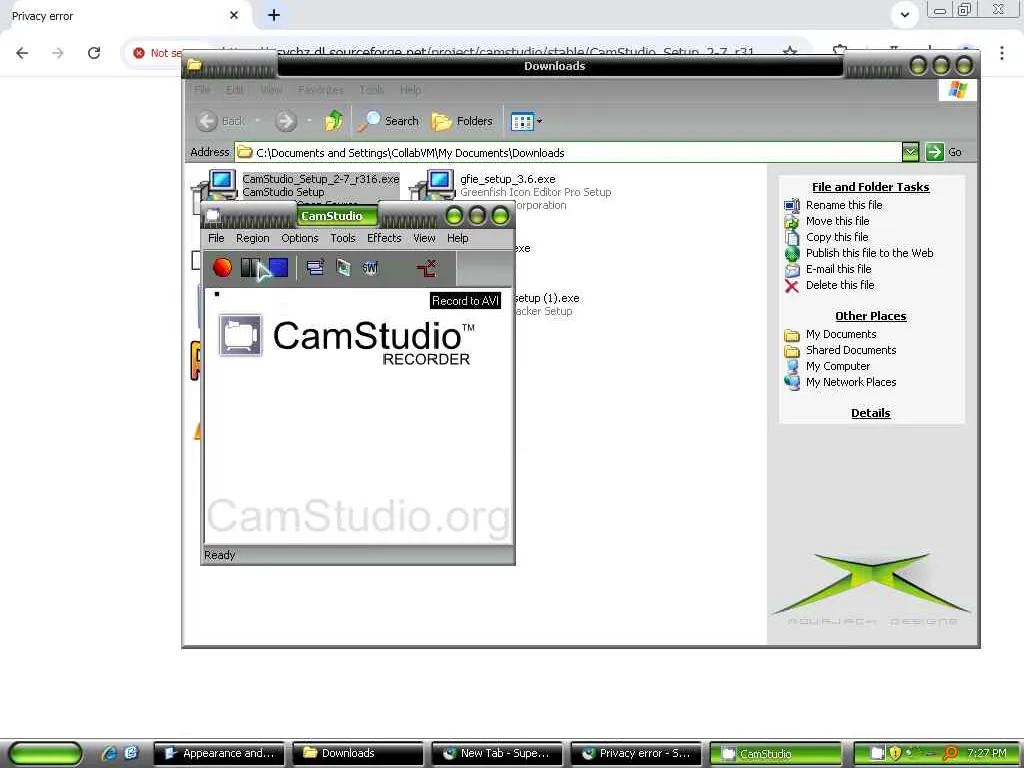
Task: Click the SWF producer icon in CamStudio
Action: tap(370, 267)
